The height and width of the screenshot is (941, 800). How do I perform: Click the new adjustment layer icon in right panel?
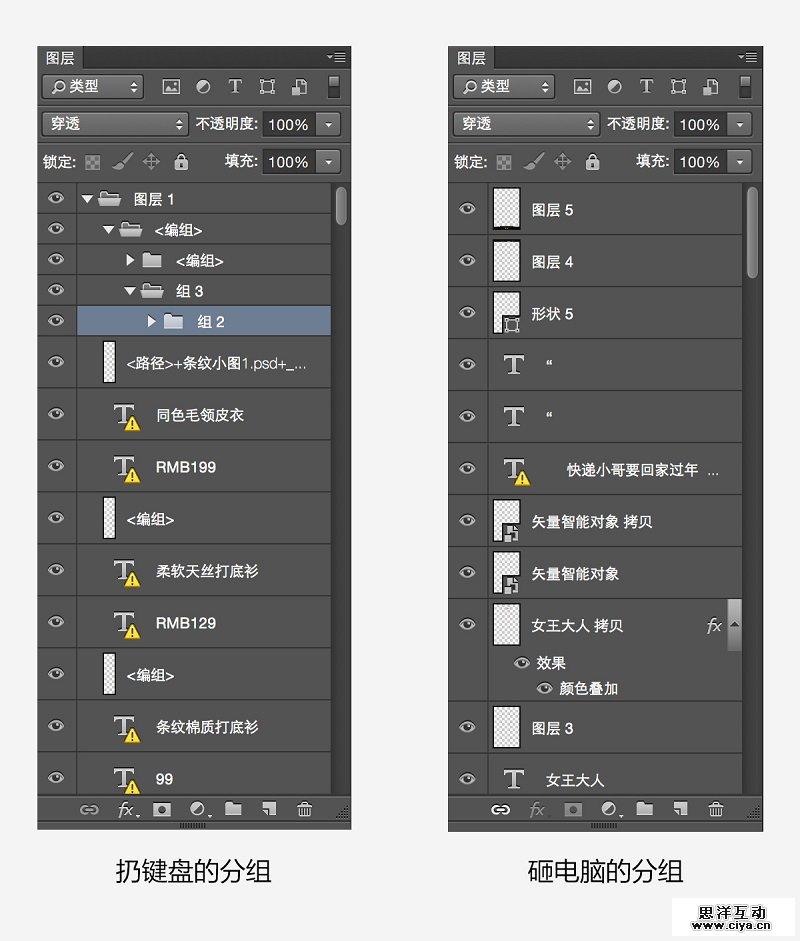pyautogui.click(x=608, y=810)
